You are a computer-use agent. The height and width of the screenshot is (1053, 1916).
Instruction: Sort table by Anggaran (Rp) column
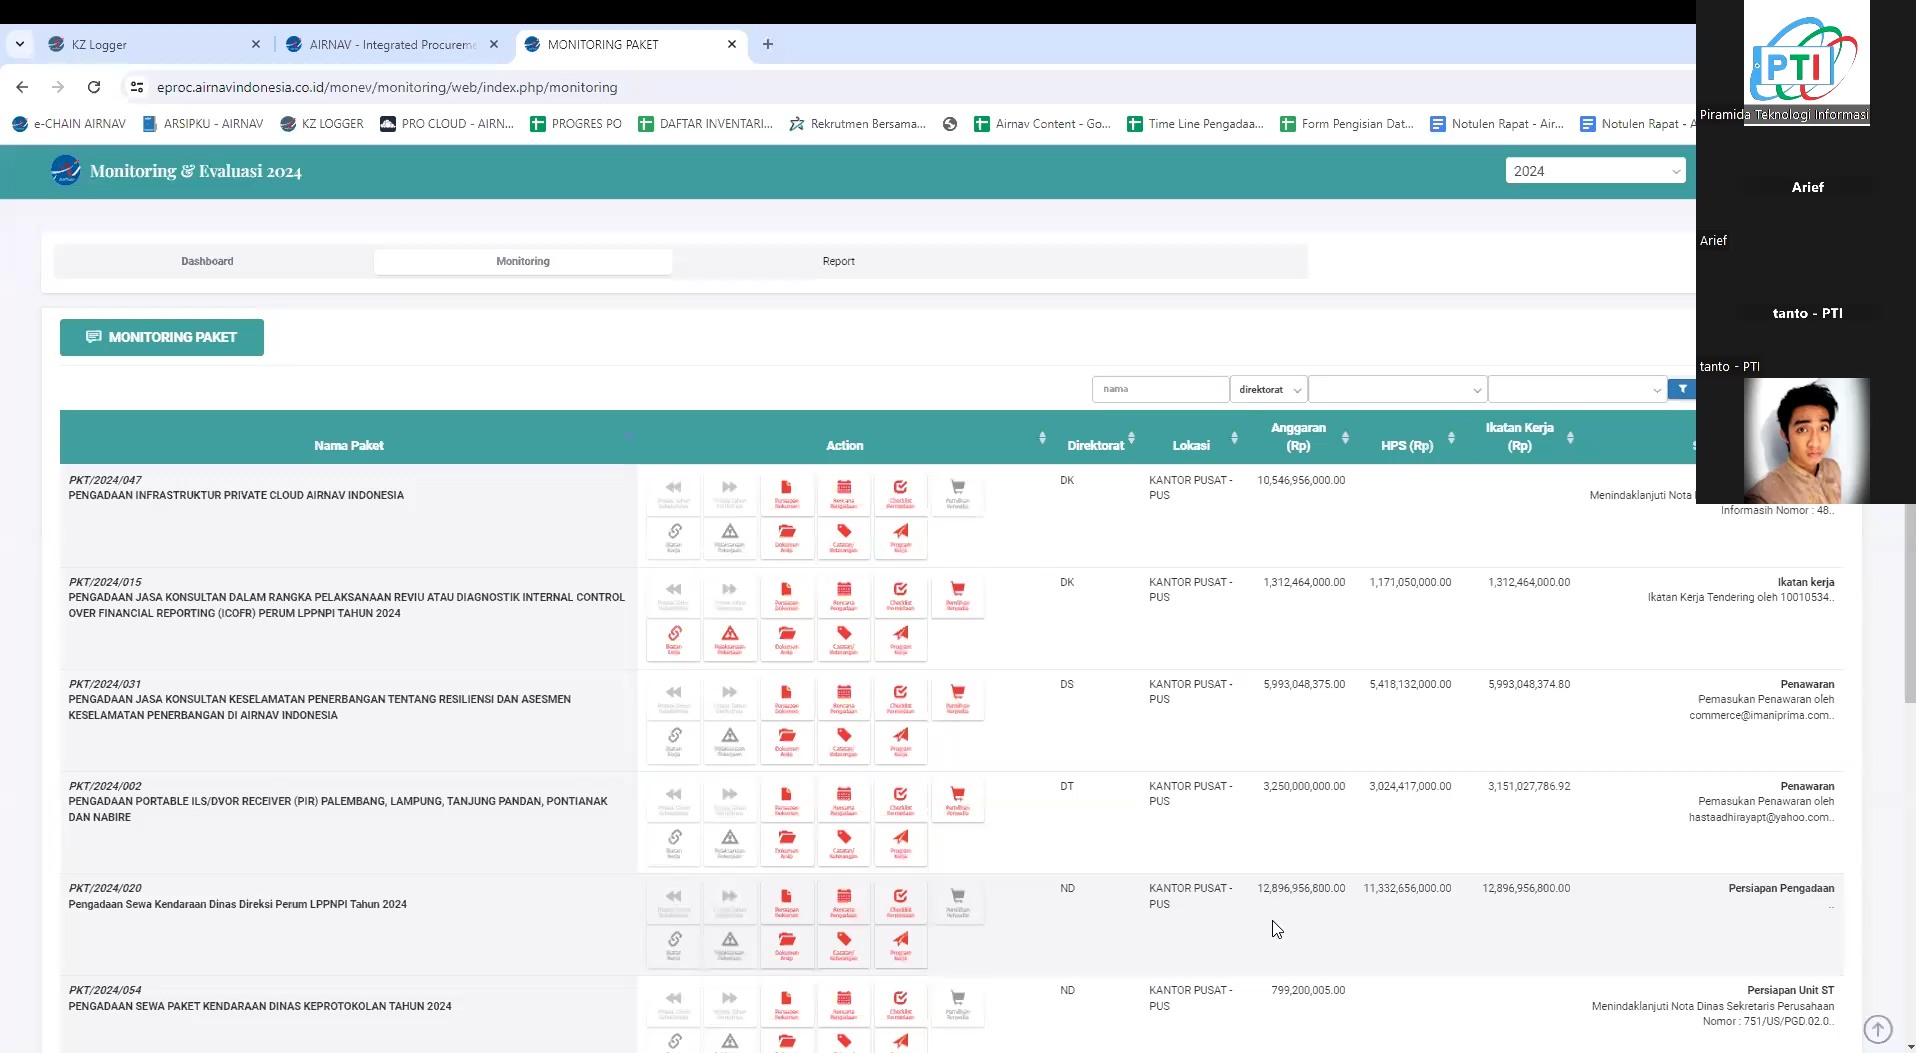[x=1298, y=437]
